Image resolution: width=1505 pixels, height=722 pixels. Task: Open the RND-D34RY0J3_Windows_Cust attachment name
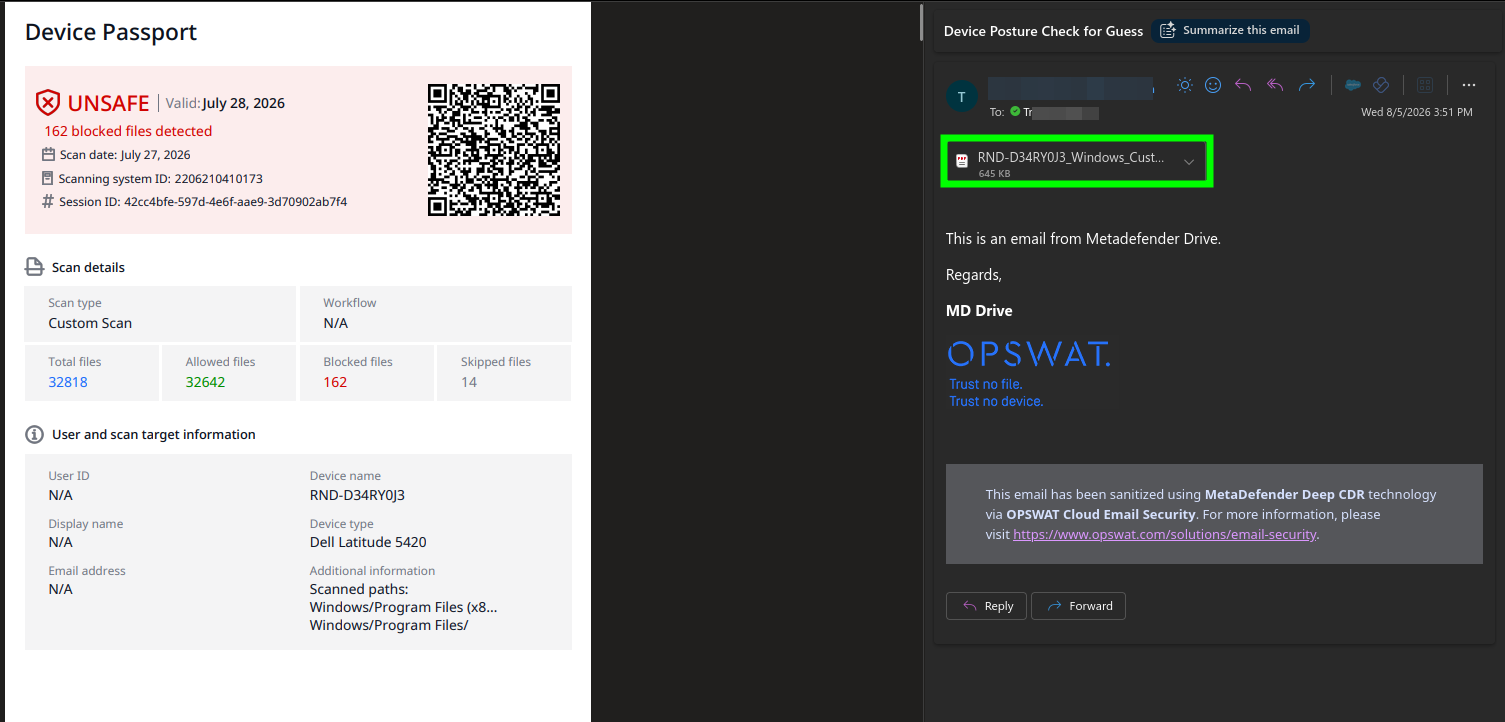pos(1071,158)
